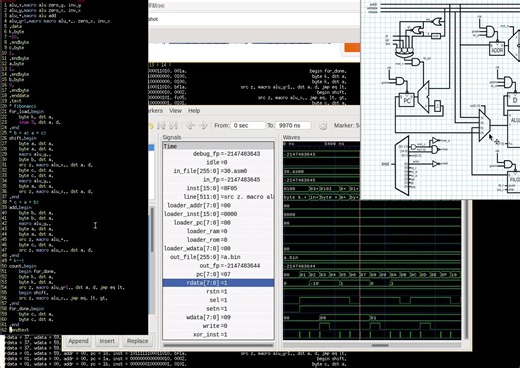520x368 pixels.
Task: Select the out_fp signal row
Action: pos(218,266)
